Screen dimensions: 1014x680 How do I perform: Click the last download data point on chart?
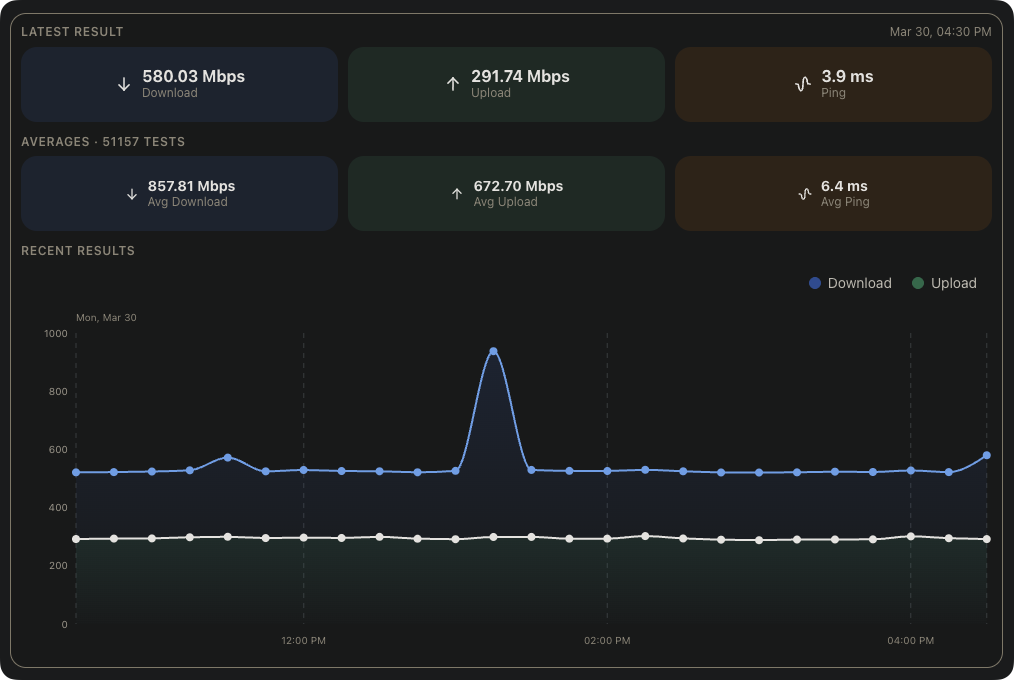[x=986, y=455]
